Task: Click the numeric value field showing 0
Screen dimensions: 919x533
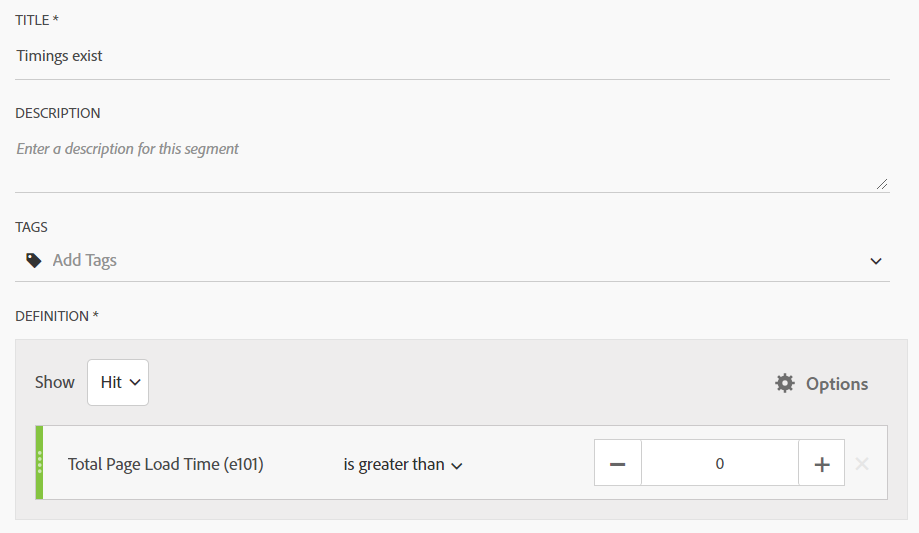Action: [x=720, y=463]
